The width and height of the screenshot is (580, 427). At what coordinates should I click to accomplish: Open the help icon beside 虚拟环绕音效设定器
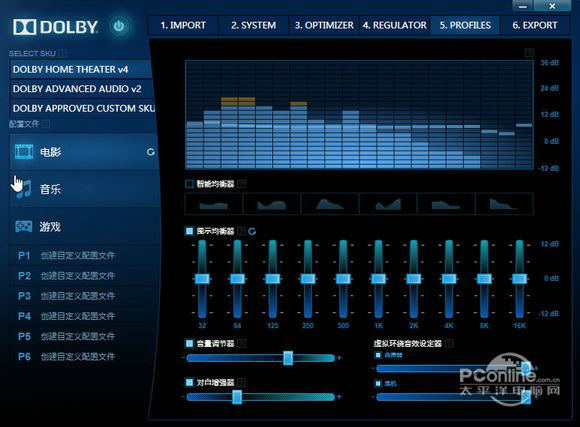[449, 343]
